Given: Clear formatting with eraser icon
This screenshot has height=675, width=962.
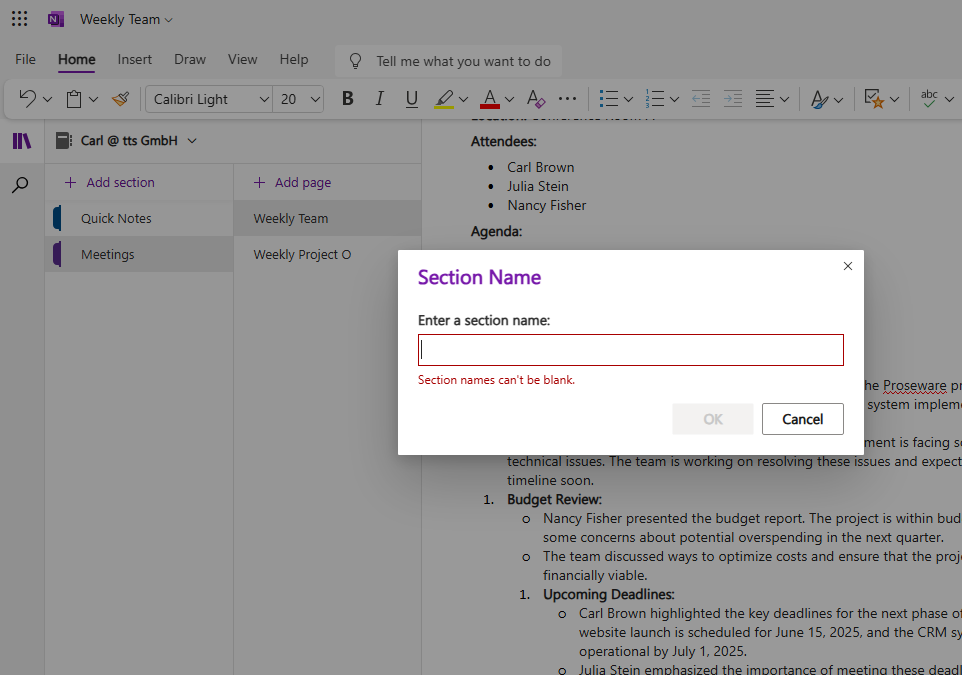Looking at the screenshot, I should pyautogui.click(x=536, y=99).
